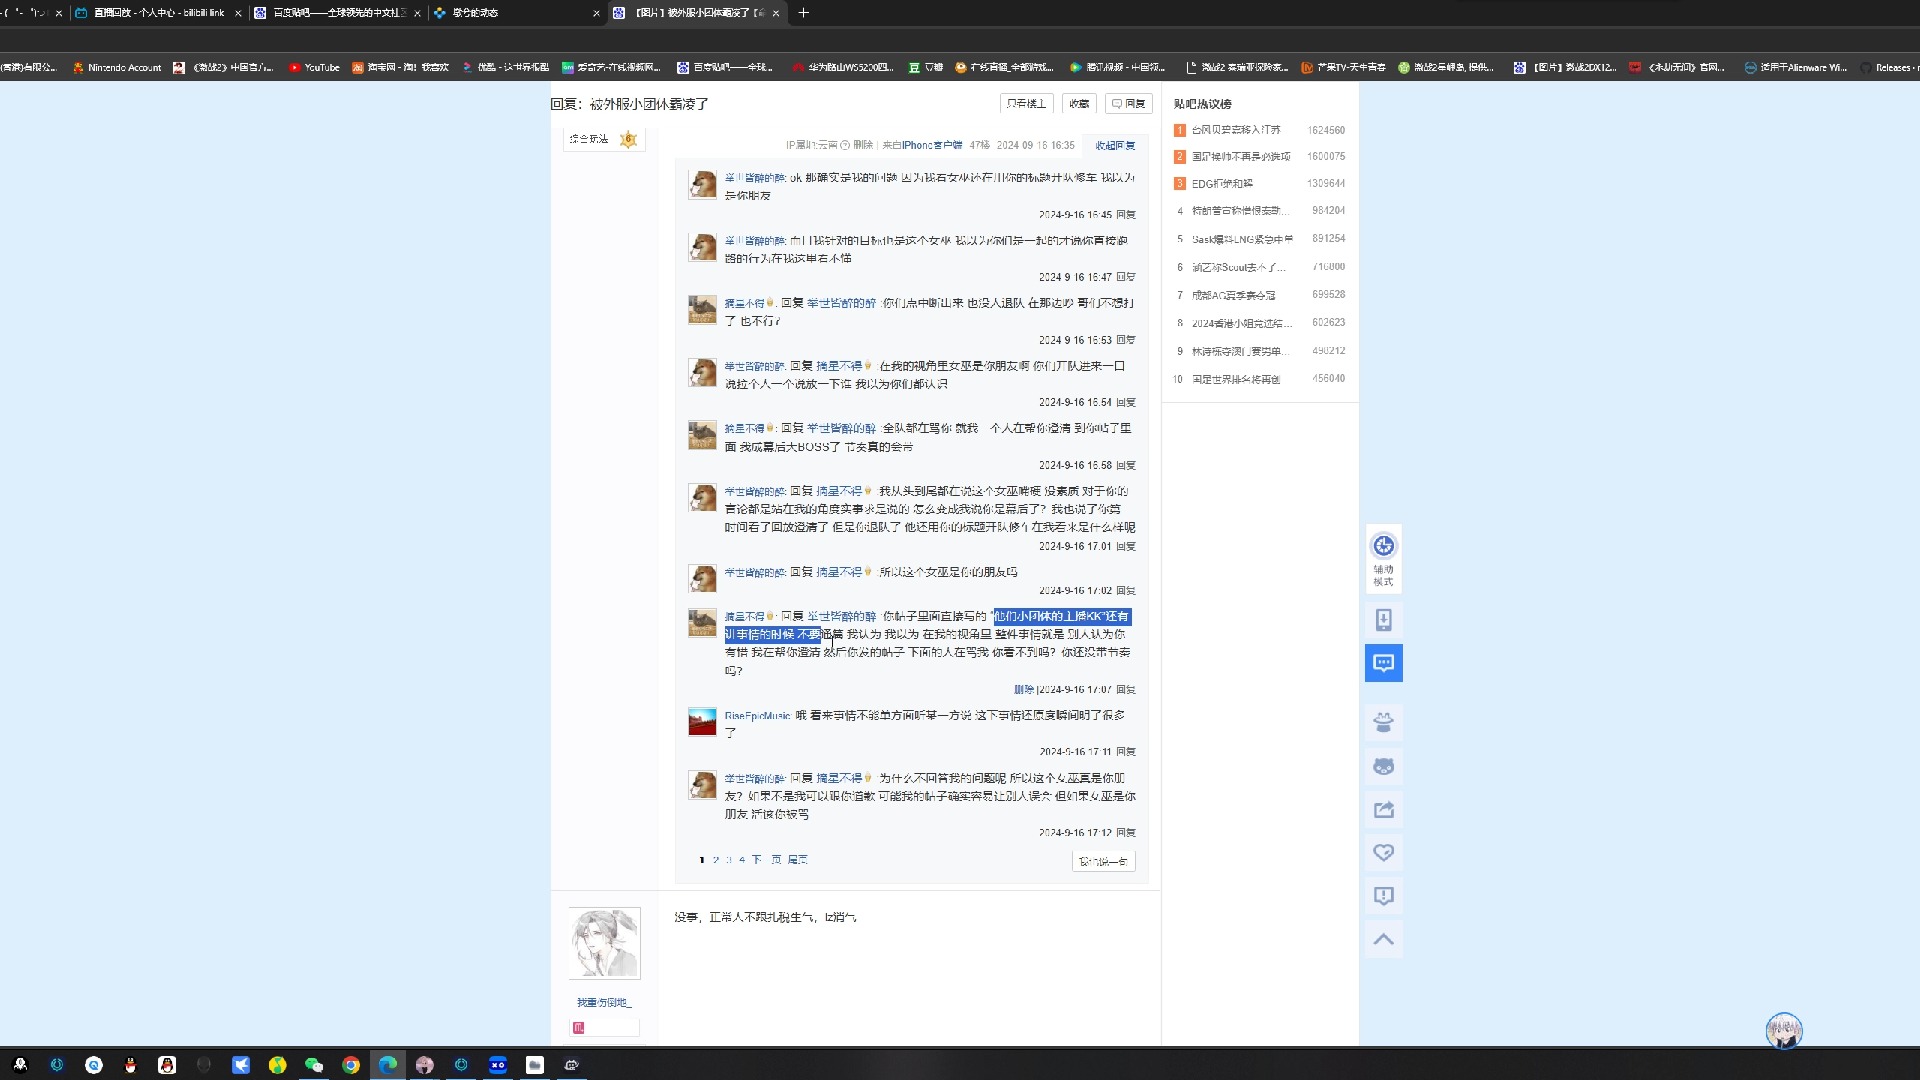Open the Nintendo Account bookmark

(117, 68)
